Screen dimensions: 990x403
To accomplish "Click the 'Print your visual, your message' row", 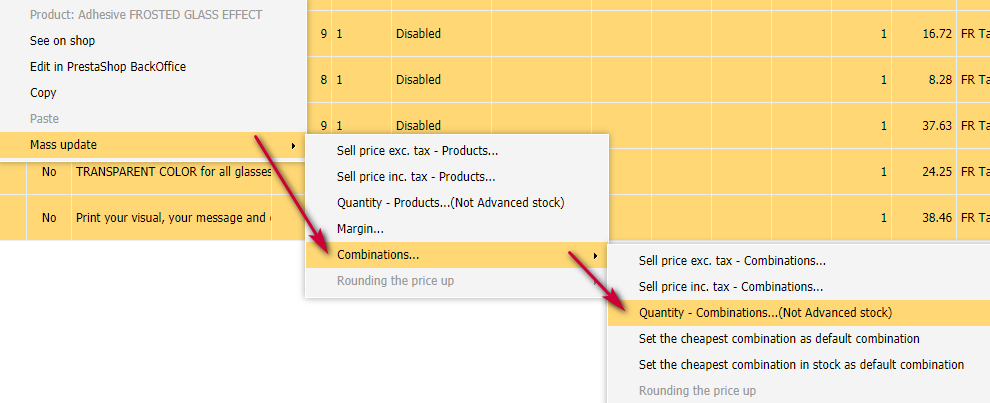I will pos(170,217).
